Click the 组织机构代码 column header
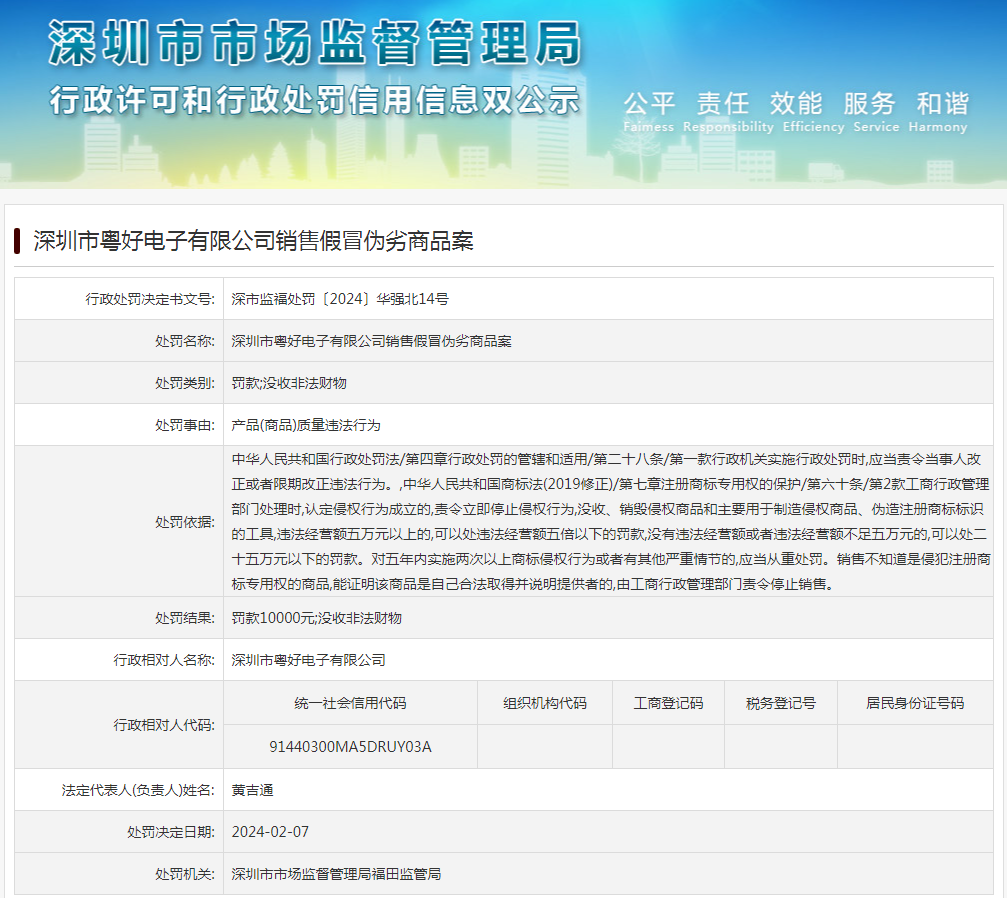The width and height of the screenshot is (1007, 898). tap(544, 703)
